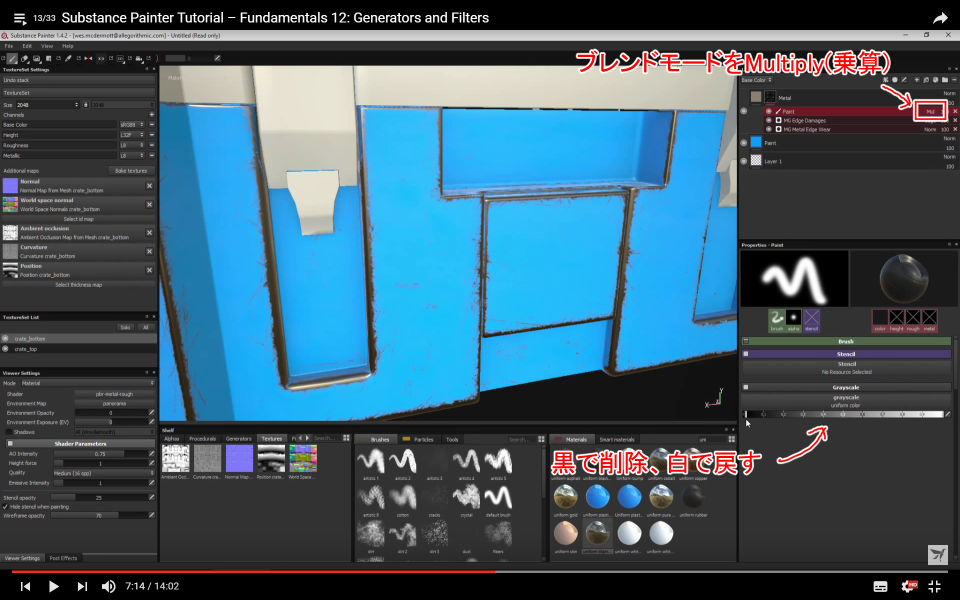Play the YouTube video

coord(53,586)
